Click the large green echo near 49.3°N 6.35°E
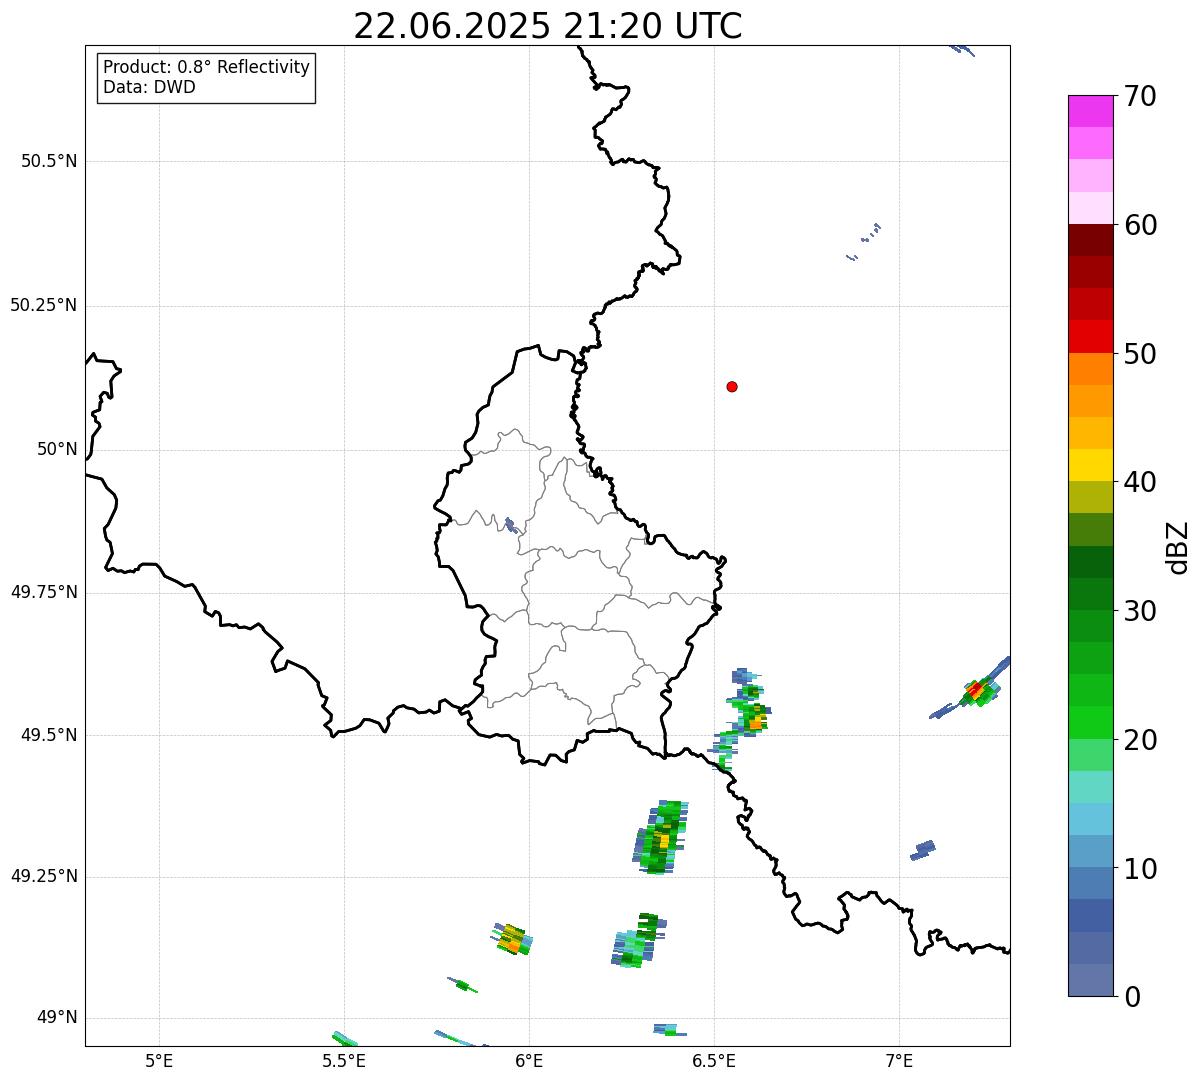Screen dimensions: 1202x1081 click(660, 838)
